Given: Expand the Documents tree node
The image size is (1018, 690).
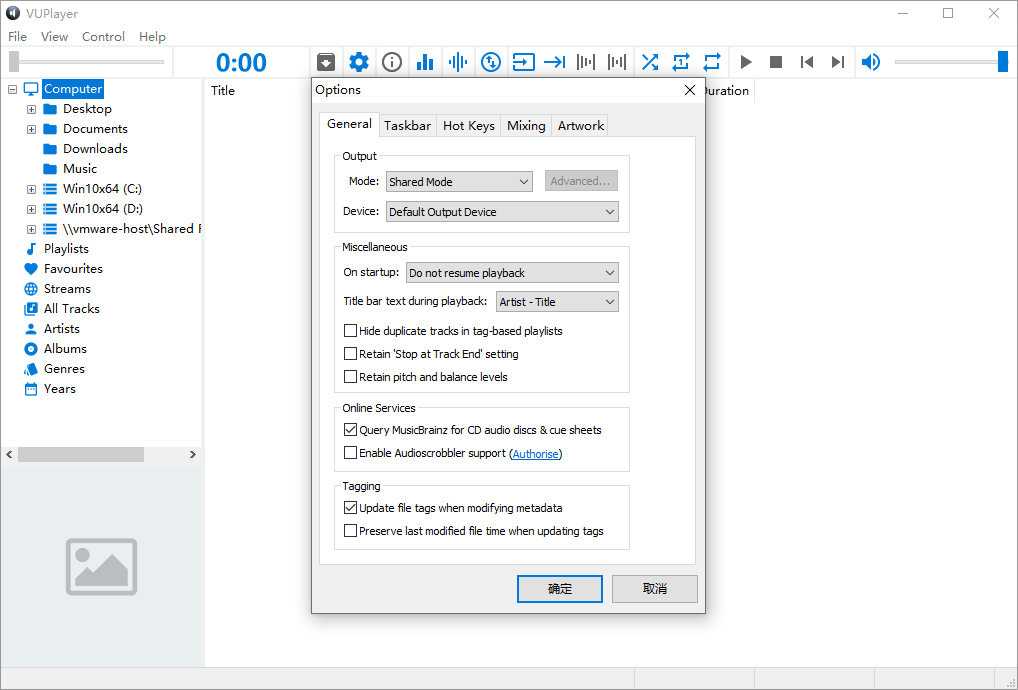Looking at the screenshot, I should coord(31,129).
